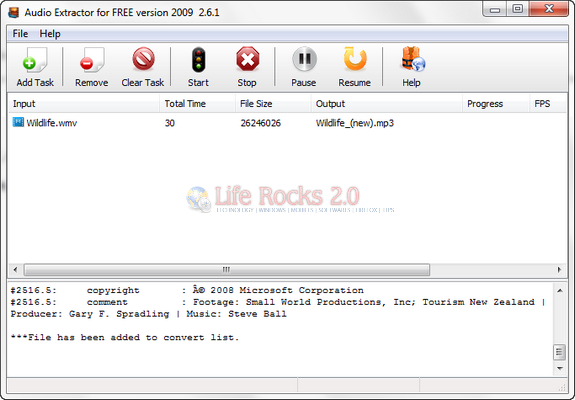Open the File menu

pyautogui.click(x=20, y=34)
